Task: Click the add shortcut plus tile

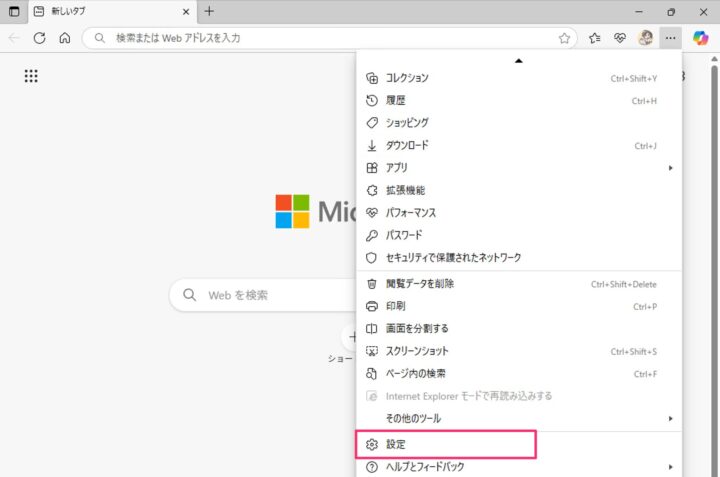Action: click(351, 337)
